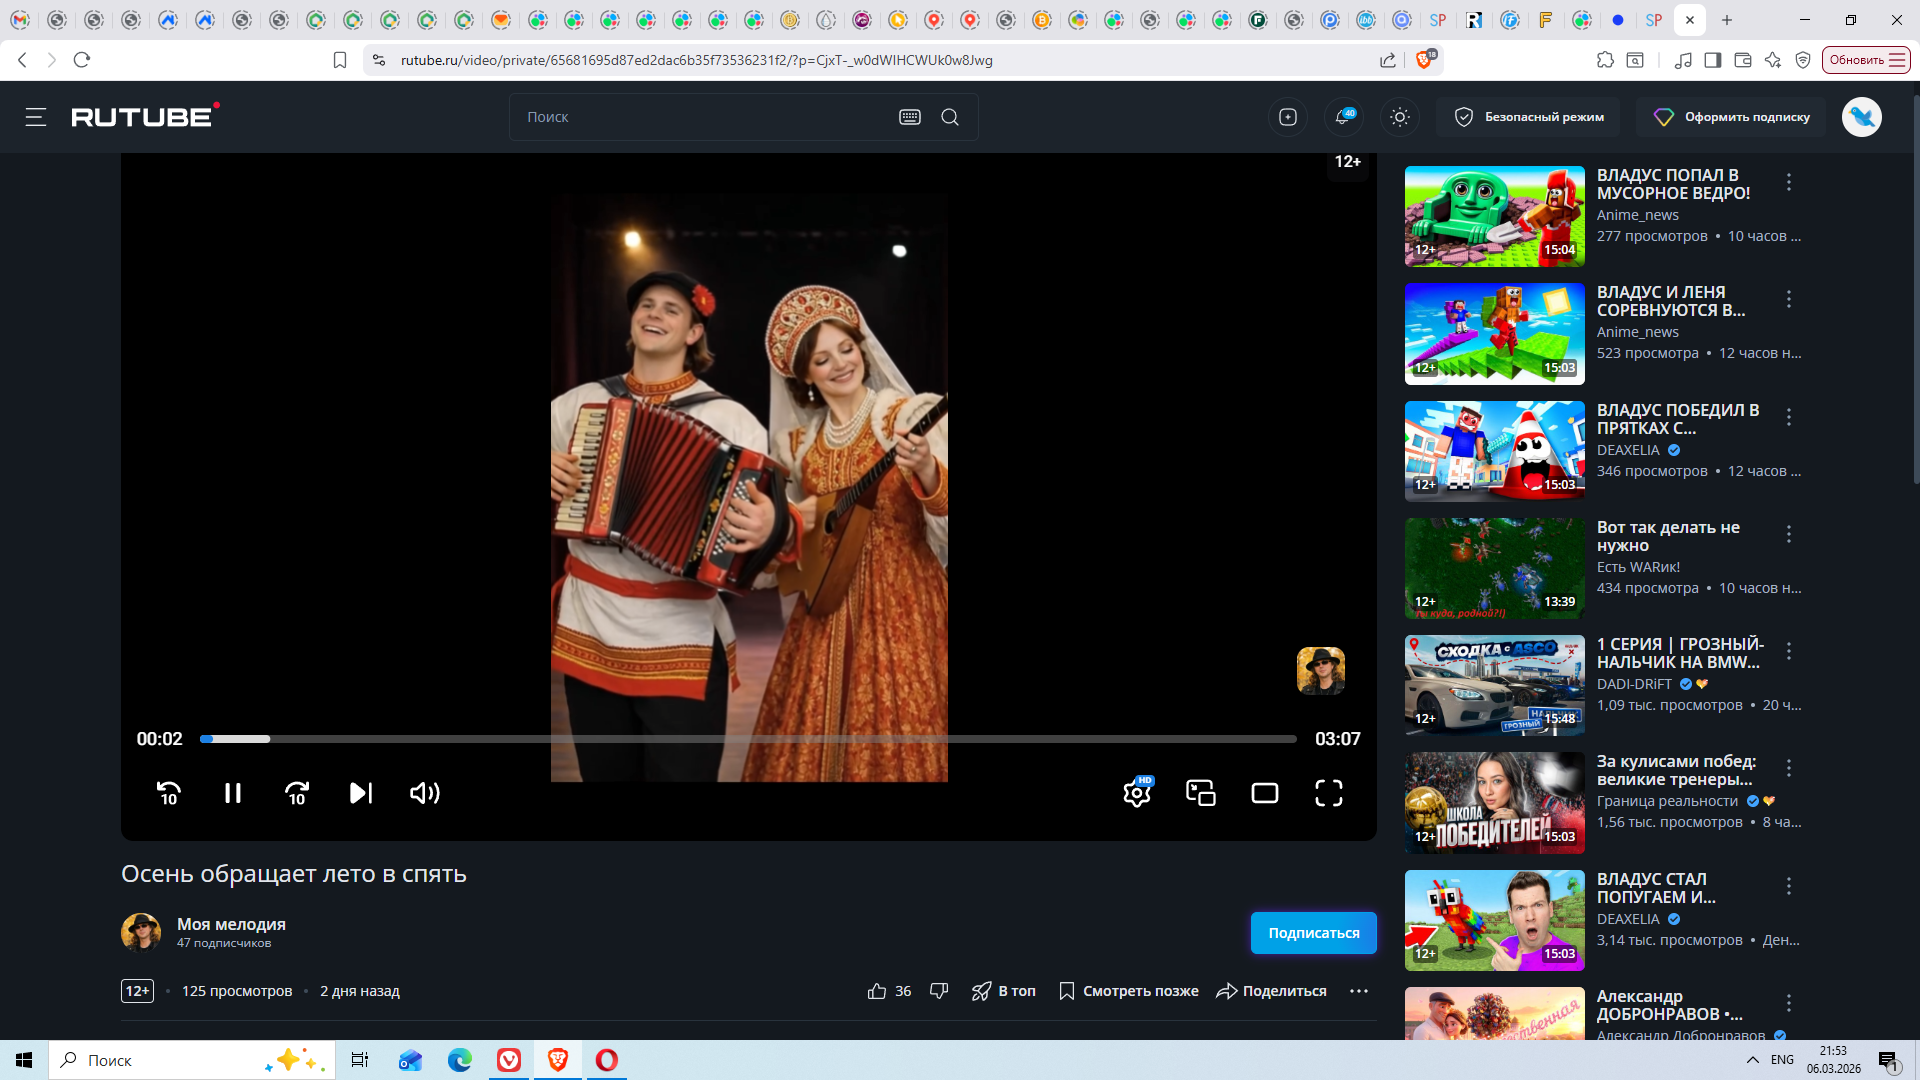The image size is (1920, 1080).
Task: Click the Подписаться subscribe button
Action: pyautogui.click(x=1313, y=933)
